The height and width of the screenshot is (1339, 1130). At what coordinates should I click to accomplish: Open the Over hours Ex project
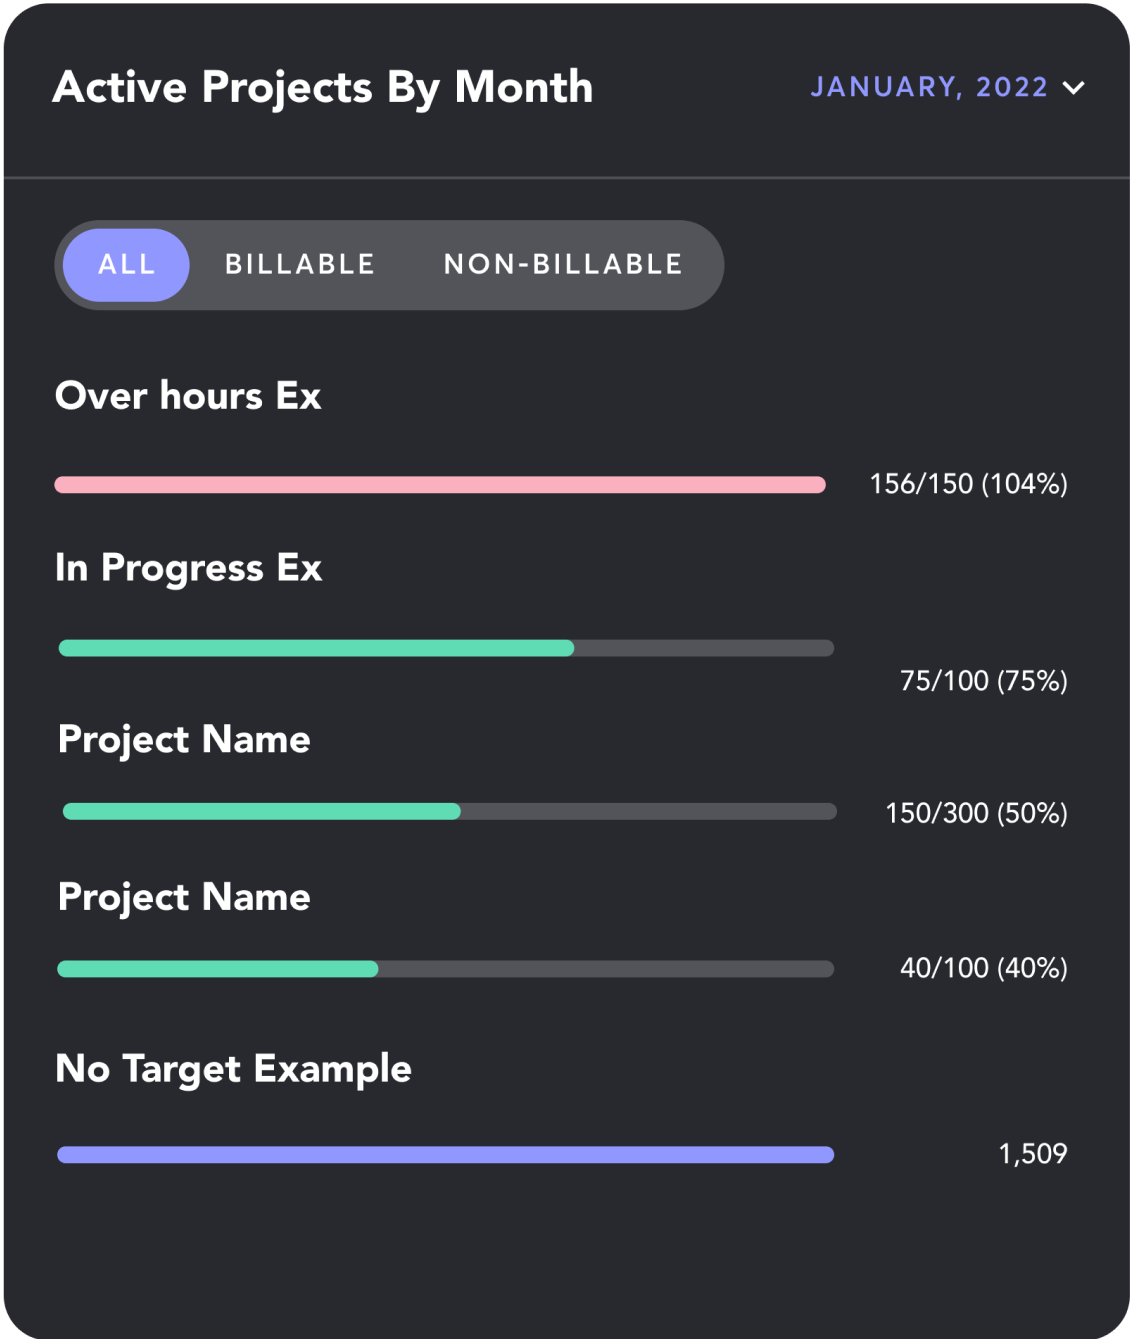[188, 396]
